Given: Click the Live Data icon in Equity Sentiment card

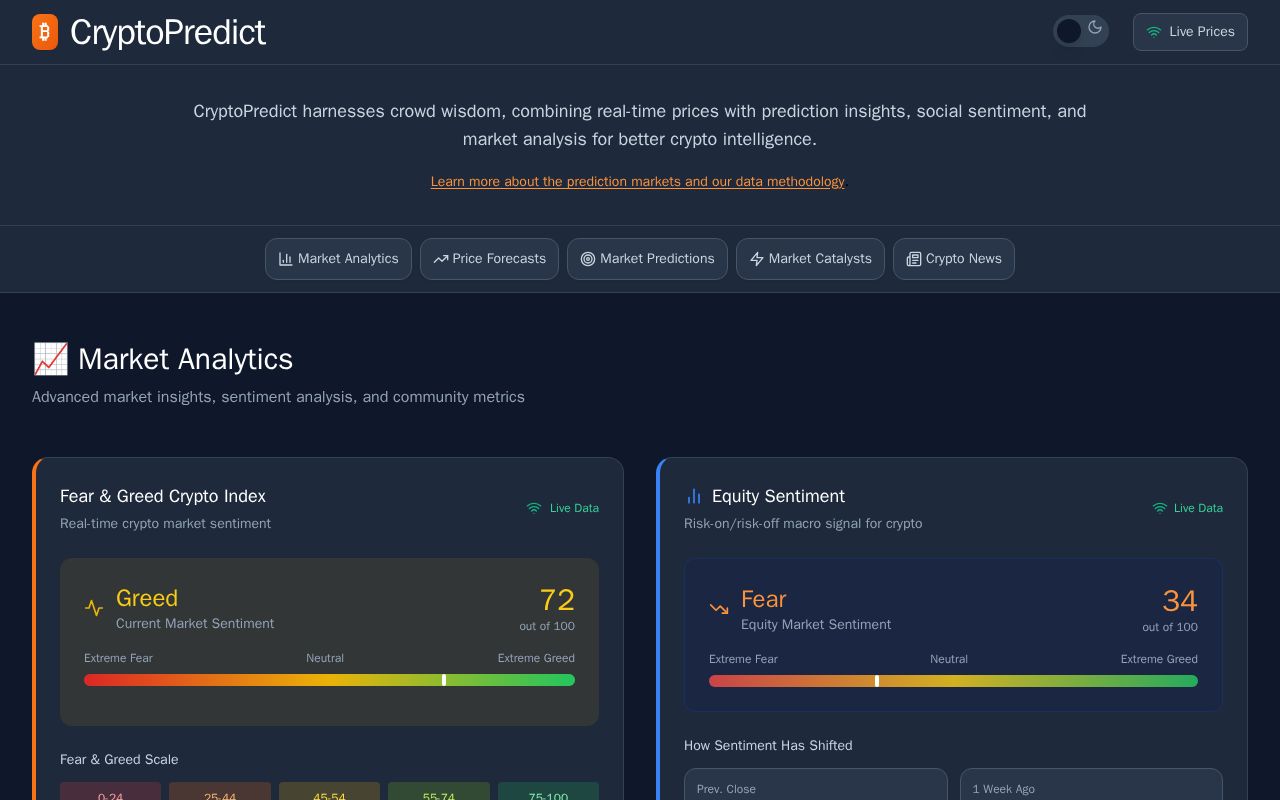Looking at the screenshot, I should (x=1160, y=508).
